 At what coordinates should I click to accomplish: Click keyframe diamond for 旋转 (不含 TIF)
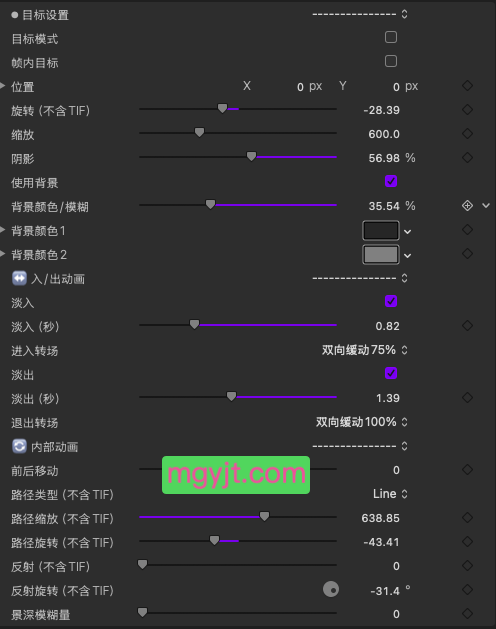point(467,110)
